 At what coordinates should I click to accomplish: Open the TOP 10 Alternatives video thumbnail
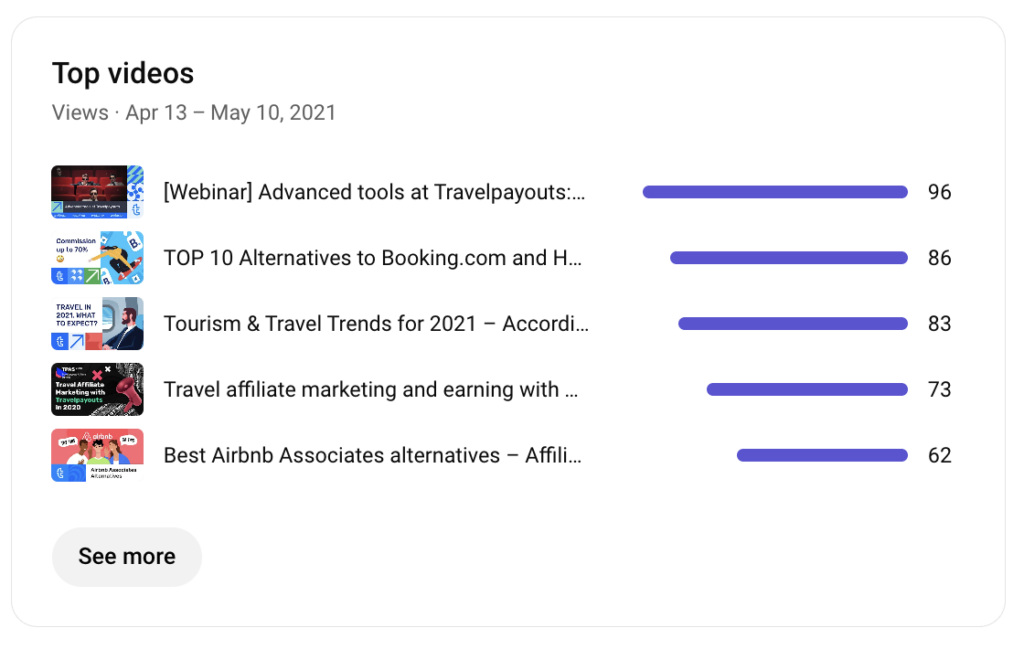tap(97, 258)
